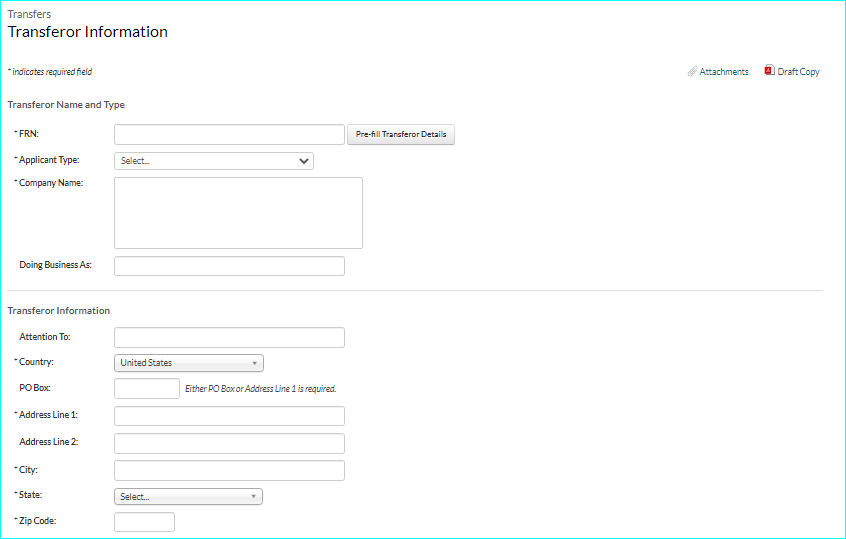Click the 'Transferor Name and Type' section heading
Screen dimensions: 846x539
(x=66, y=105)
